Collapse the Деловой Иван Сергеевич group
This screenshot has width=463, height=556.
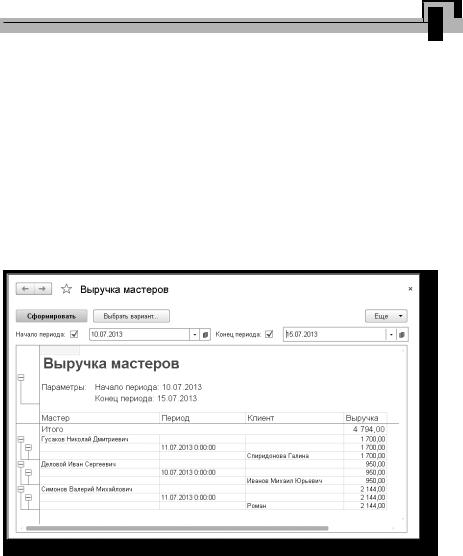(21, 464)
